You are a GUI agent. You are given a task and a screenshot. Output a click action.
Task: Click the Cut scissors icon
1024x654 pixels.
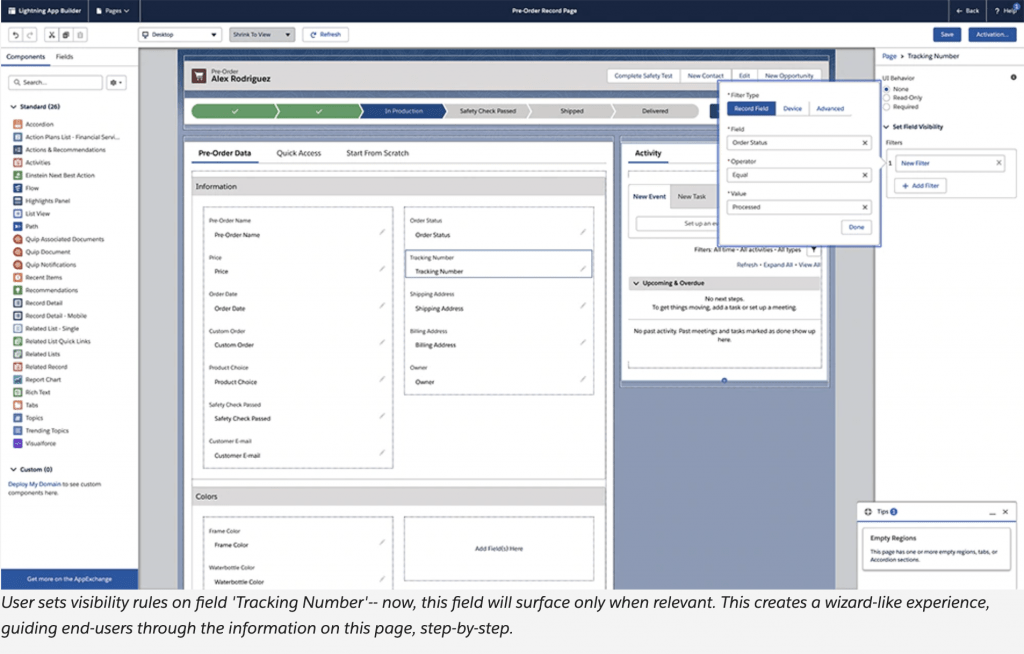pyautogui.click(x=52, y=34)
